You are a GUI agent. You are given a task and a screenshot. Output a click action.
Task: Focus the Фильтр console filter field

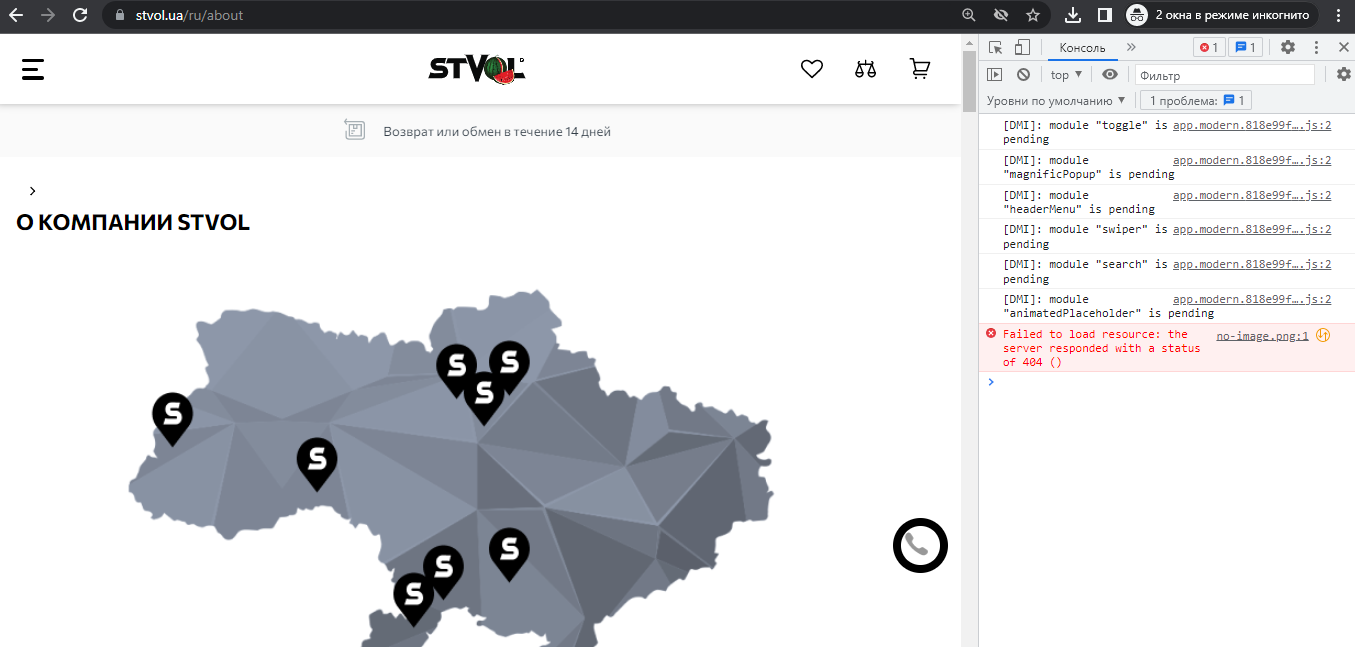click(x=1225, y=75)
